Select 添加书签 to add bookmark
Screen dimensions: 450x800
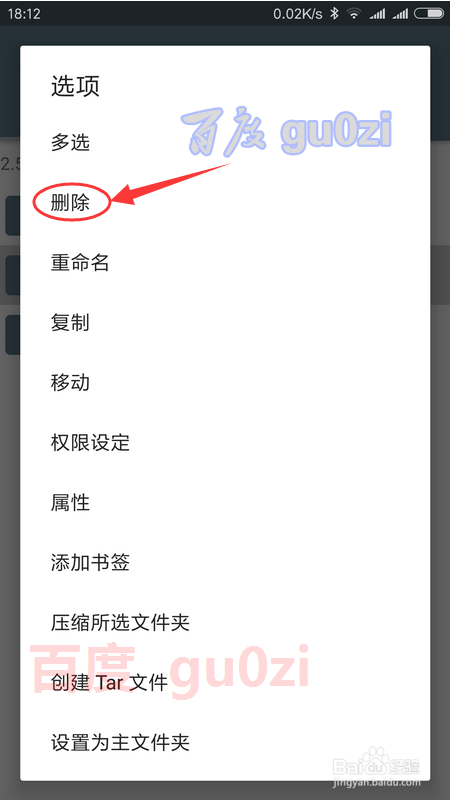coord(225,563)
